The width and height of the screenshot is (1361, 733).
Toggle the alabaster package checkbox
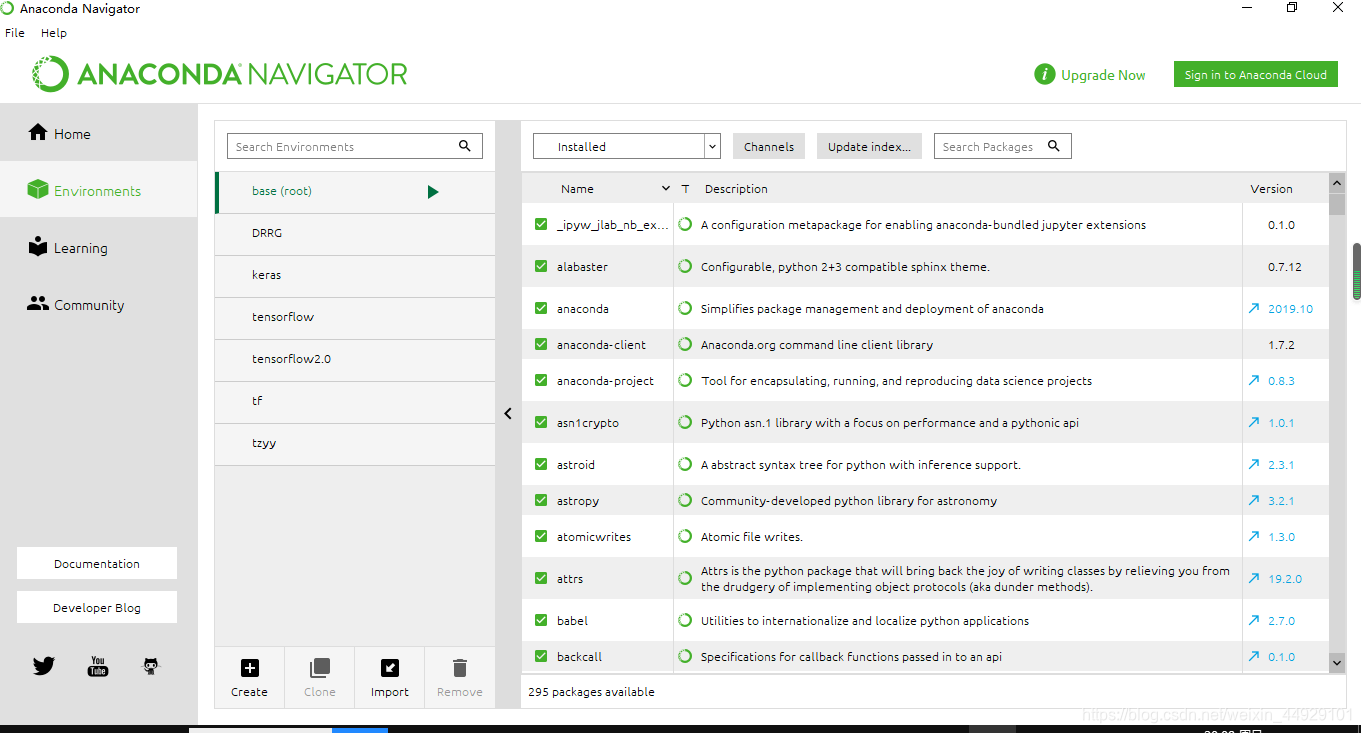point(541,267)
